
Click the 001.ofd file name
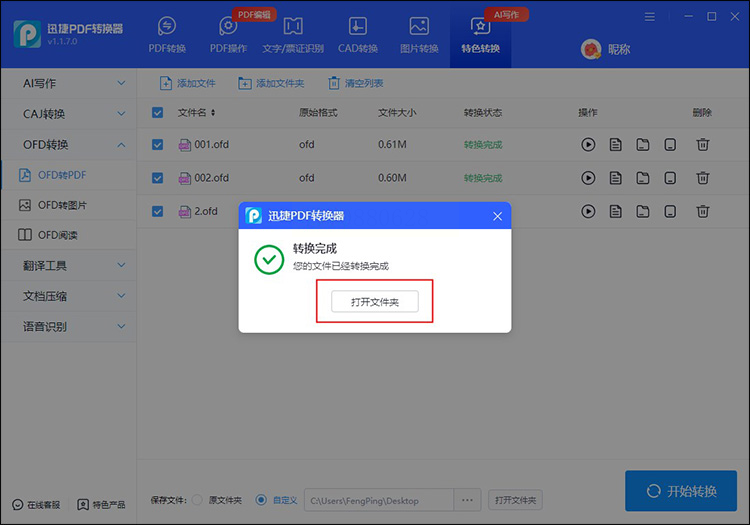click(x=211, y=144)
